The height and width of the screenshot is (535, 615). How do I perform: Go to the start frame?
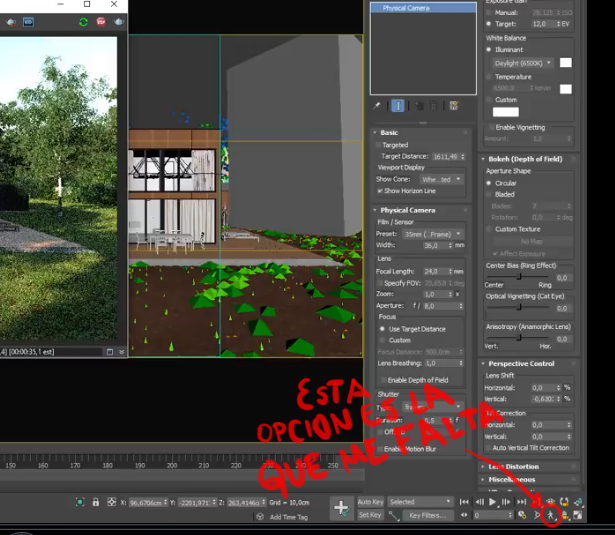464,502
